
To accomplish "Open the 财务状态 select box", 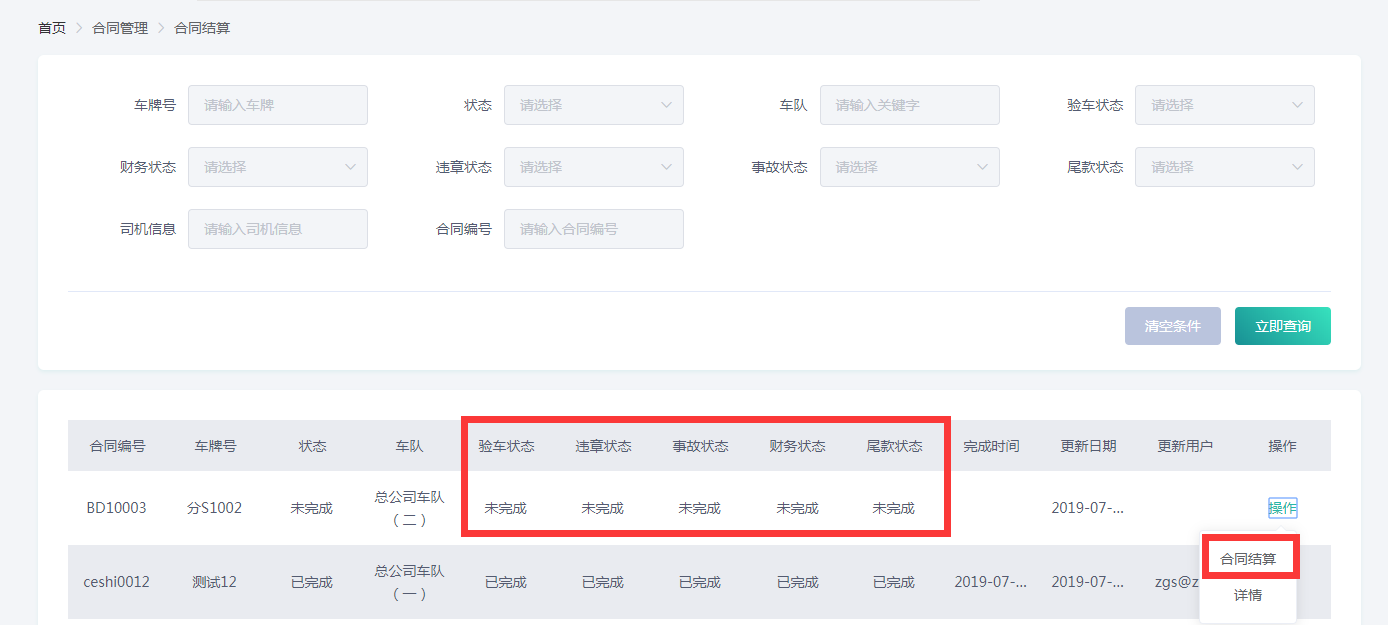I will click(277, 167).
